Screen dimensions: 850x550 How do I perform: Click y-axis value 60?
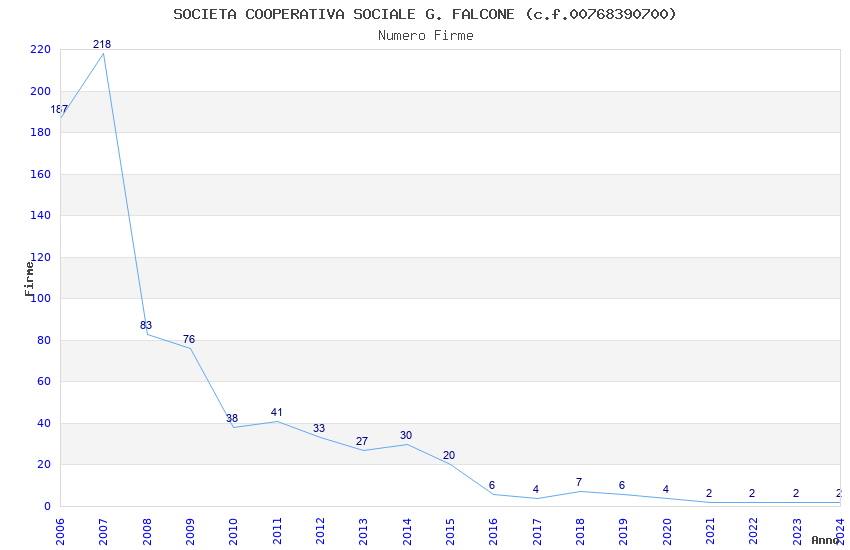44,381
